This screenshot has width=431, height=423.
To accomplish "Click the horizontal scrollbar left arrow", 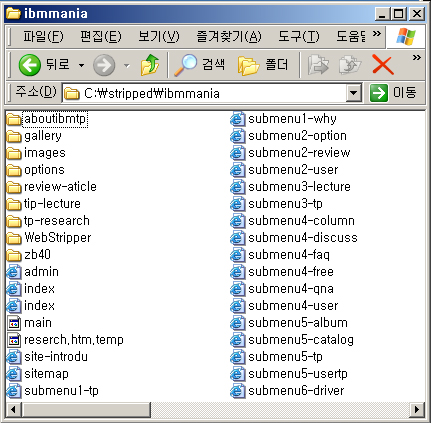I will coord(14,409).
